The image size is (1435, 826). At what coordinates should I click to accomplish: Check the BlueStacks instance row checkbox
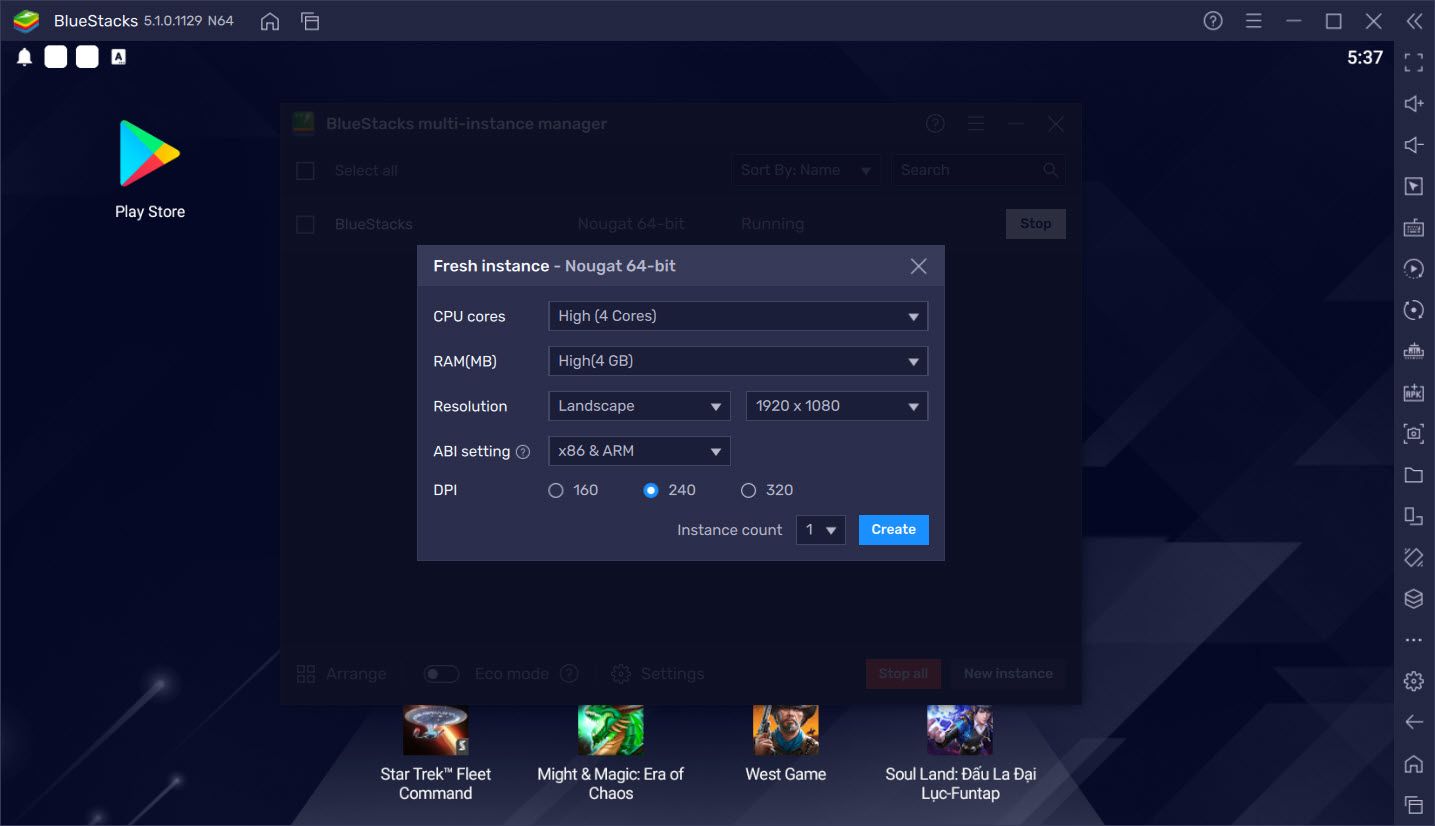click(x=305, y=225)
